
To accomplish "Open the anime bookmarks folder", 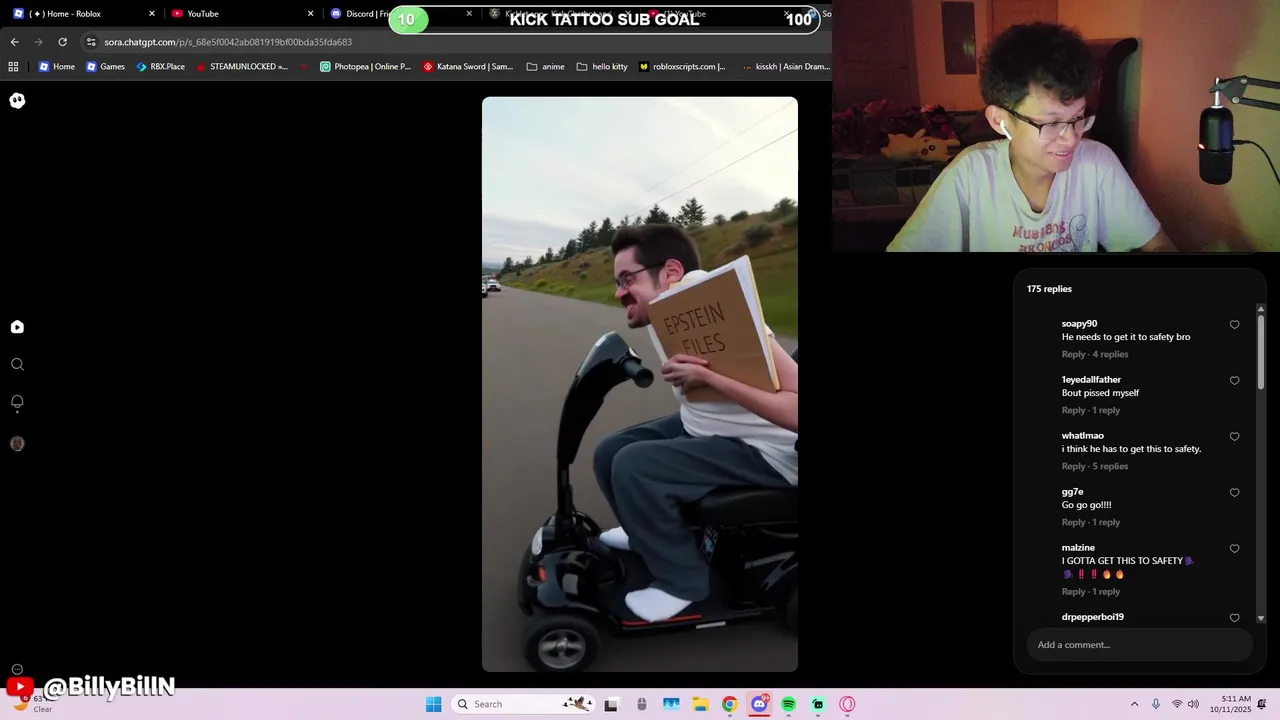I will pyautogui.click(x=546, y=67).
